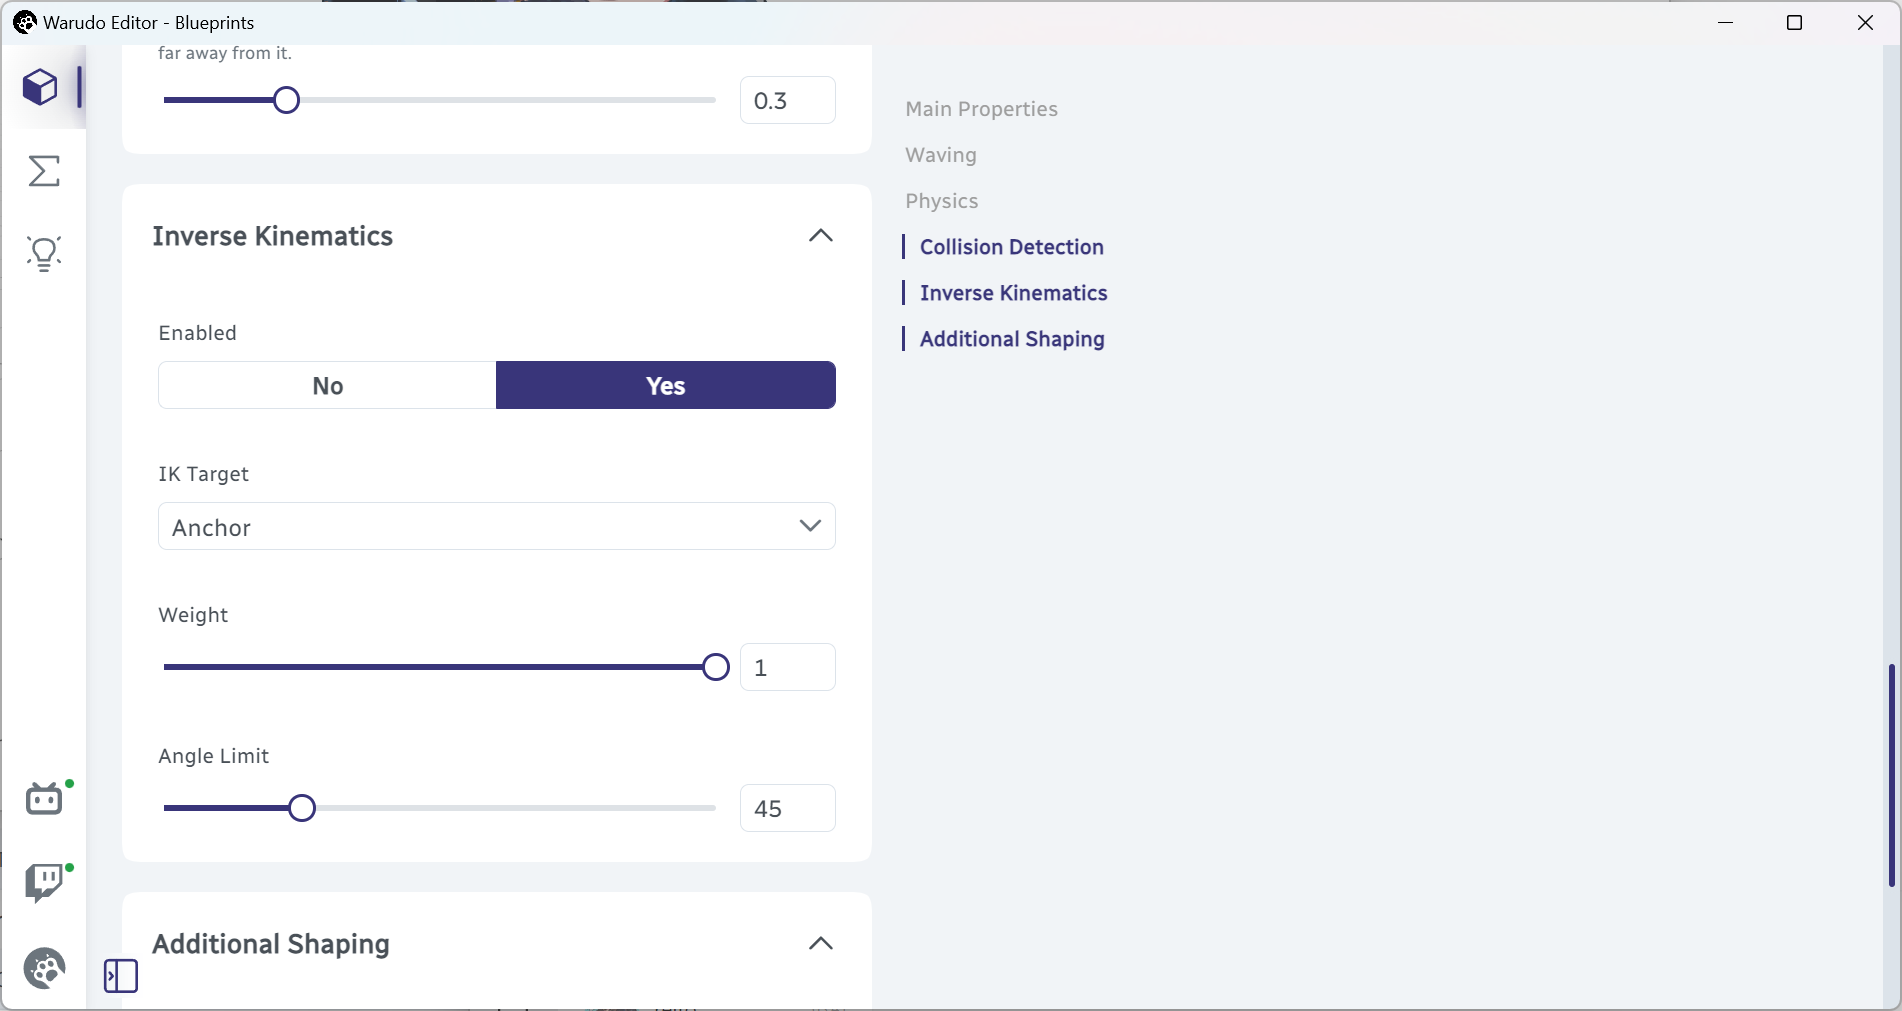Click the bot face icon in sidebar
Viewport: 1902px width, 1011px height.
[44, 799]
